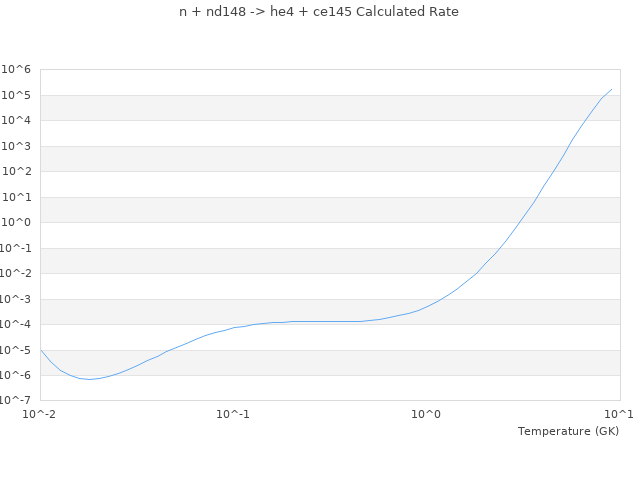Click the 10^-5 y-axis tick label
The width and height of the screenshot is (640, 480).
[x=15, y=350]
